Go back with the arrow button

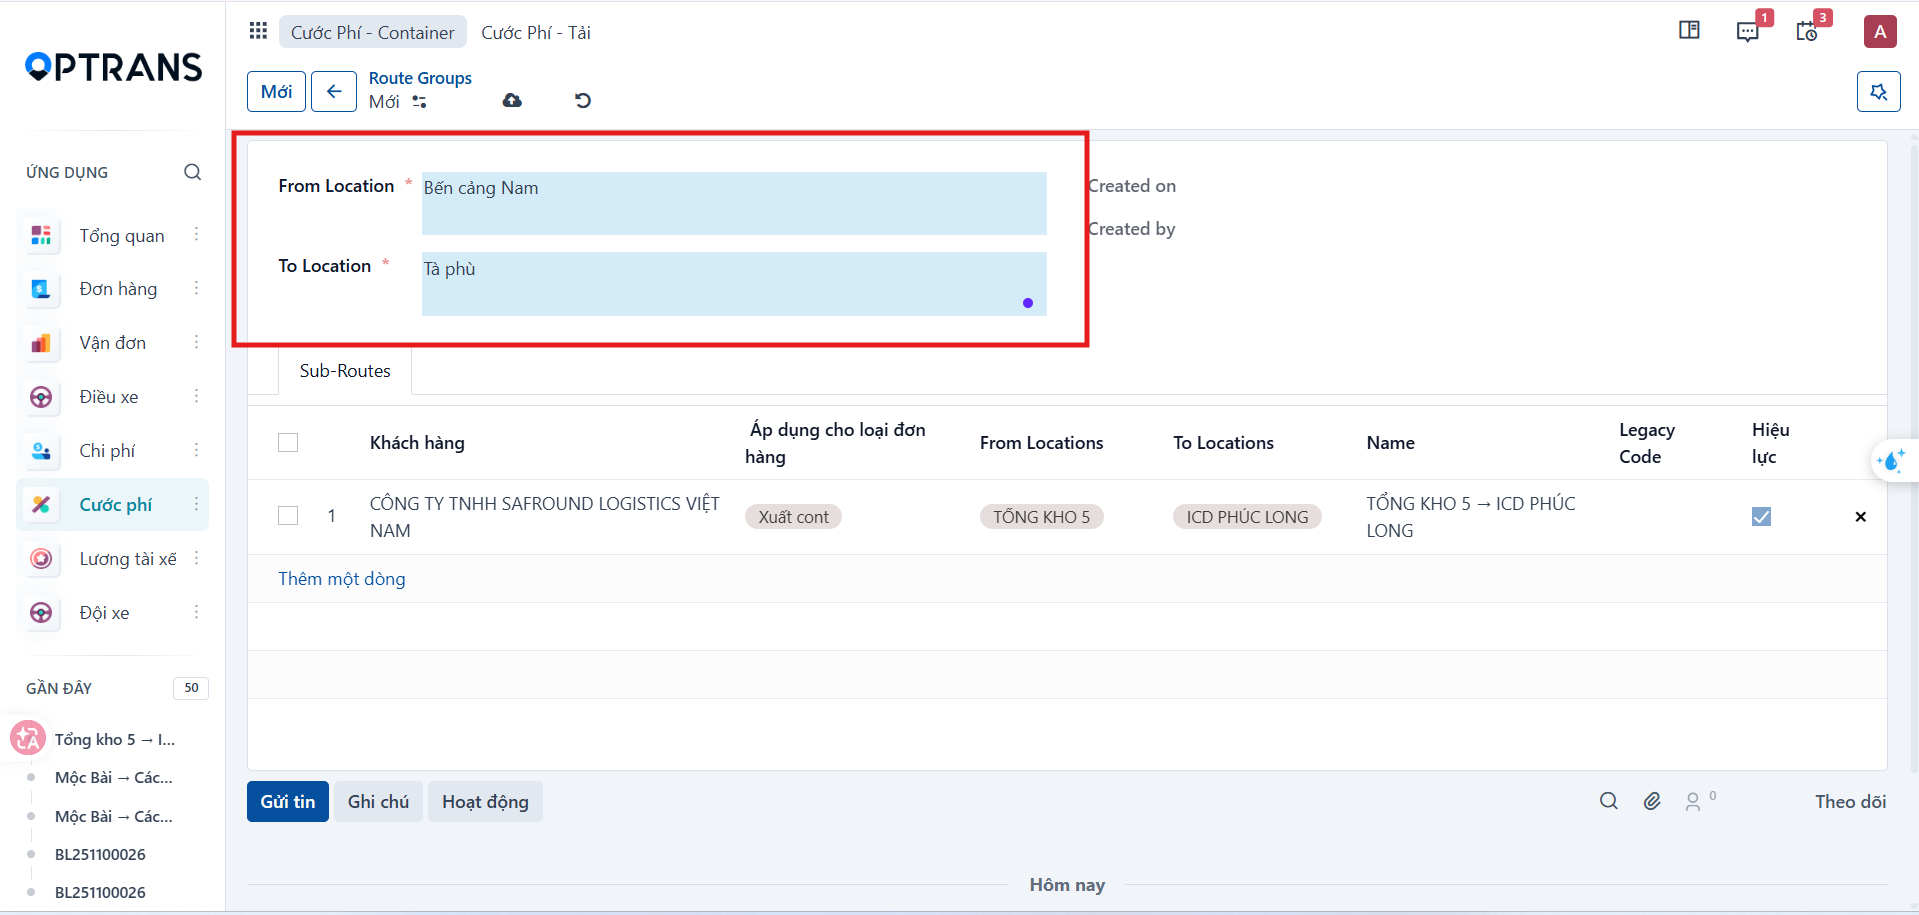[x=334, y=92]
